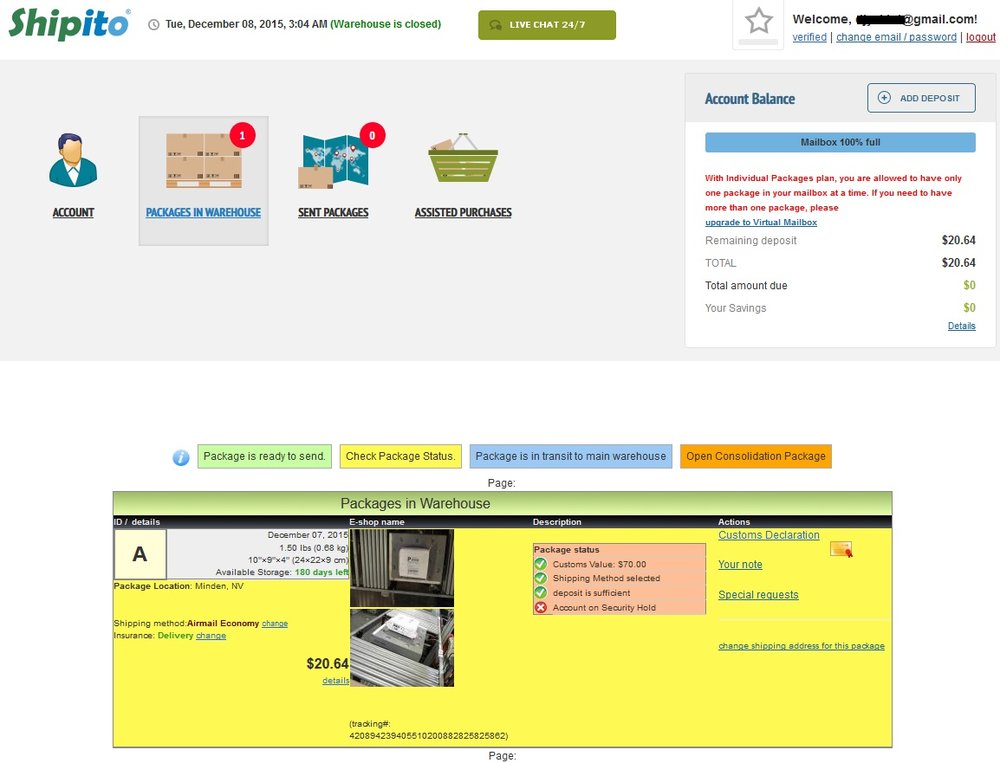Open the ACCOUNT menu label

tap(73, 212)
